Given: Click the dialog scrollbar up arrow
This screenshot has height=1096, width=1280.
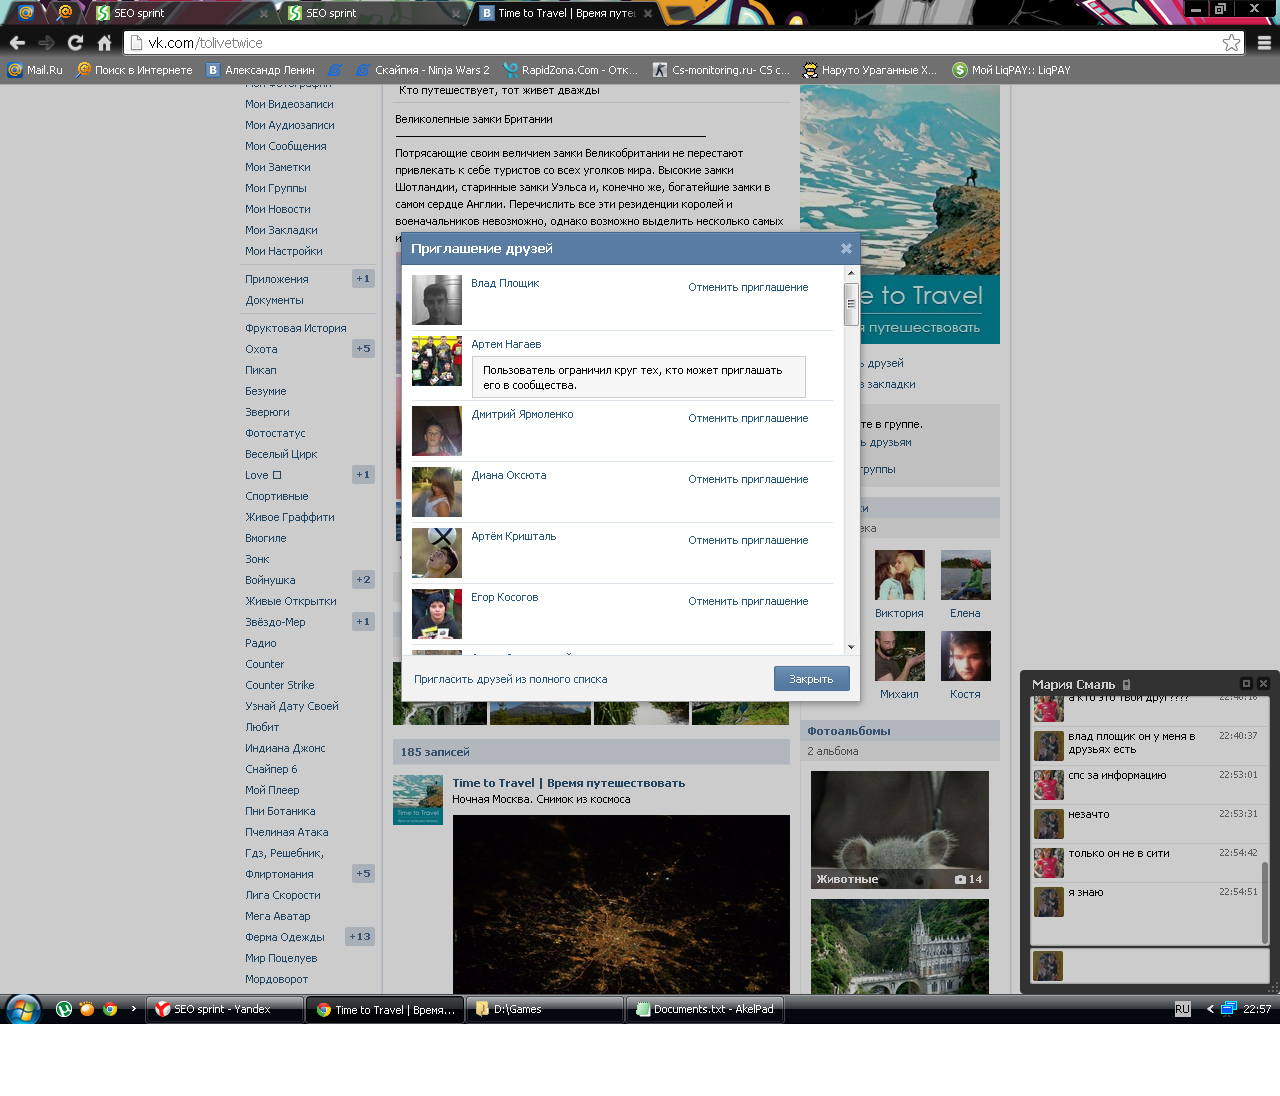Looking at the screenshot, I should click(x=851, y=273).
